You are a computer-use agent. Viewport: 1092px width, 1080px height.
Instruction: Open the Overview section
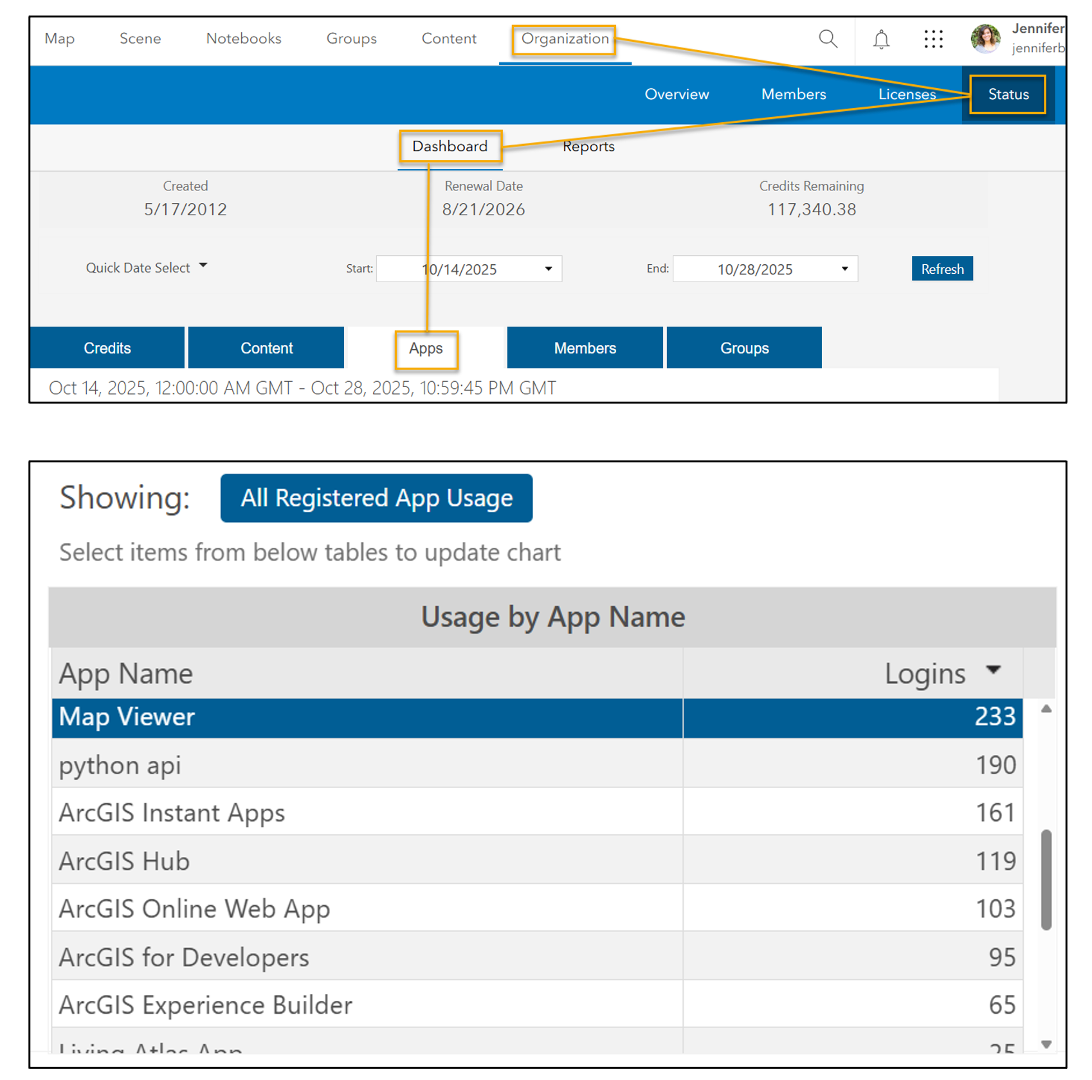[x=677, y=94]
